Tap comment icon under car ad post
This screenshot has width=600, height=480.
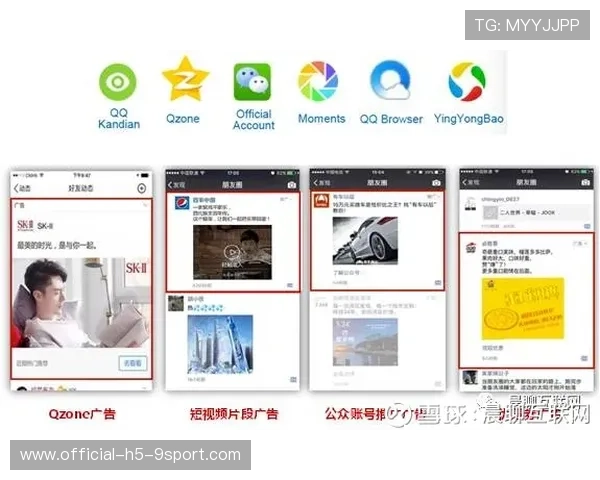438,283
